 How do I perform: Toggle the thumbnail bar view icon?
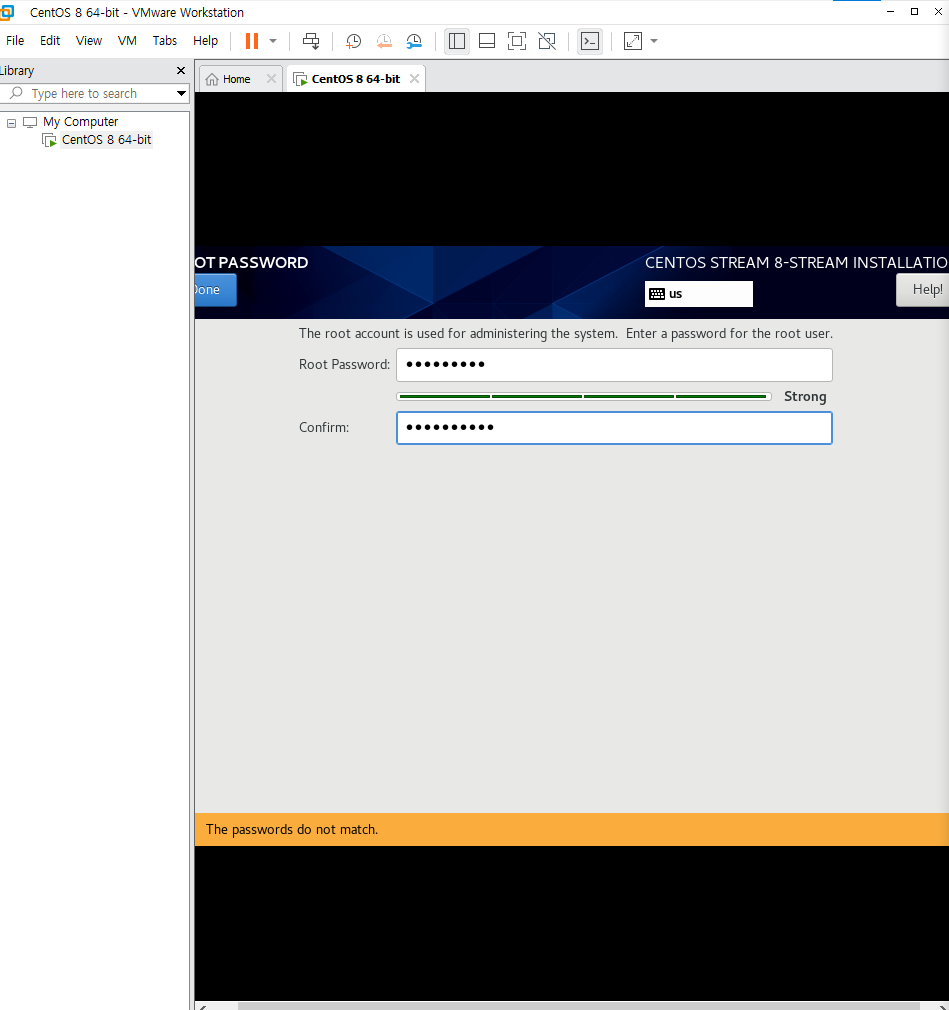(x=487, y=41)
